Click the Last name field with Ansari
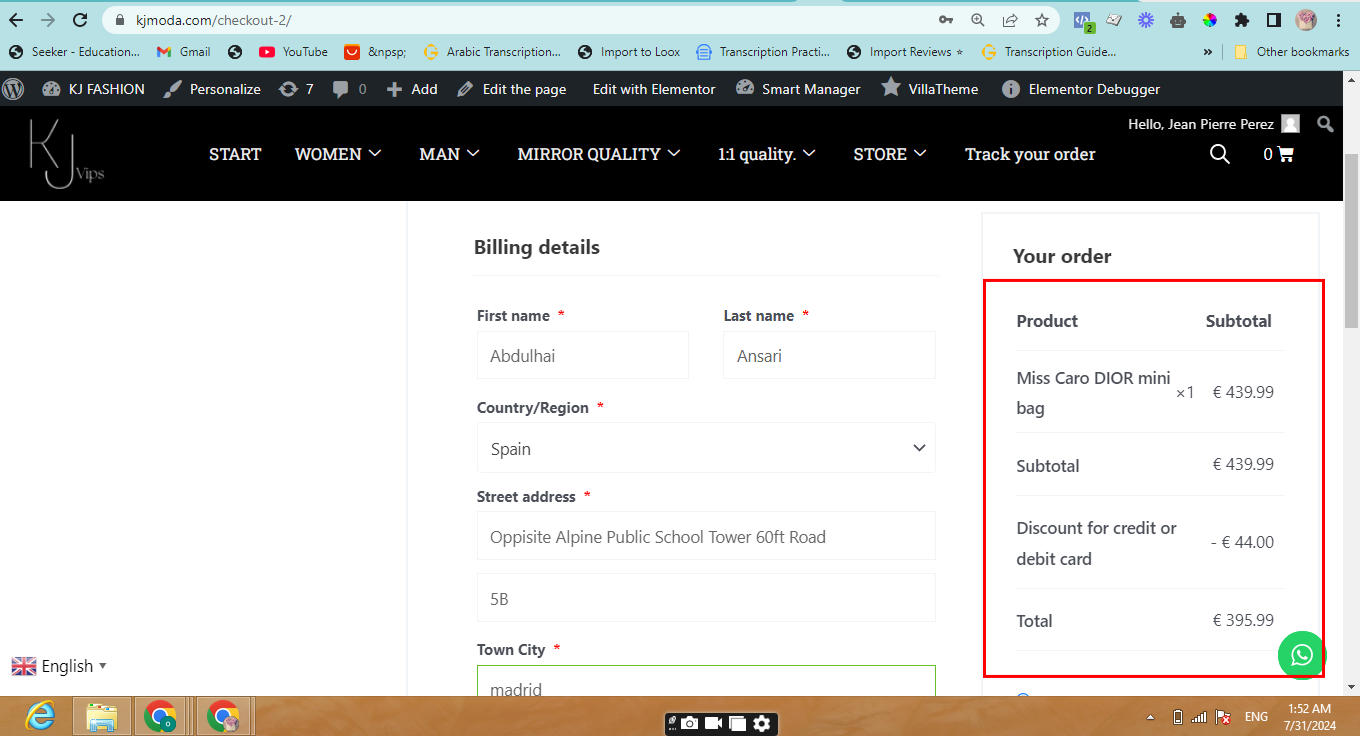 (x=829, y=355)
